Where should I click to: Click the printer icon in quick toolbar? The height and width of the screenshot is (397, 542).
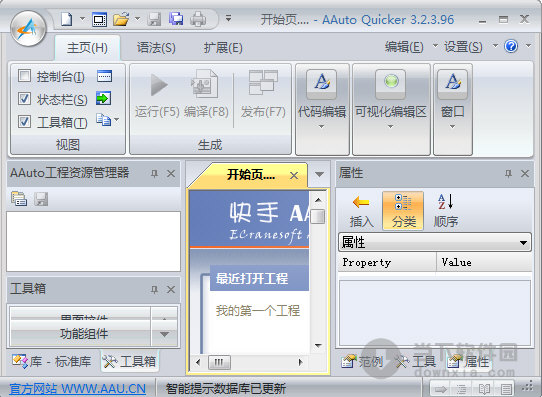(198, 19)
